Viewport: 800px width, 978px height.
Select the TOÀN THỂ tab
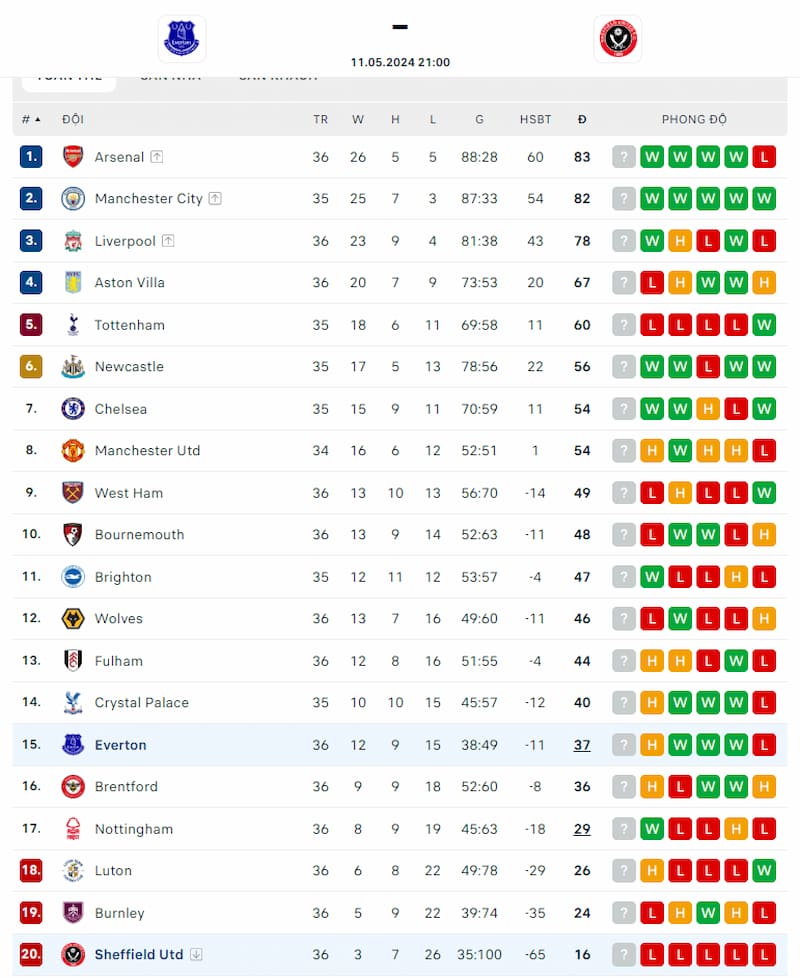click(x=68, y=74)
